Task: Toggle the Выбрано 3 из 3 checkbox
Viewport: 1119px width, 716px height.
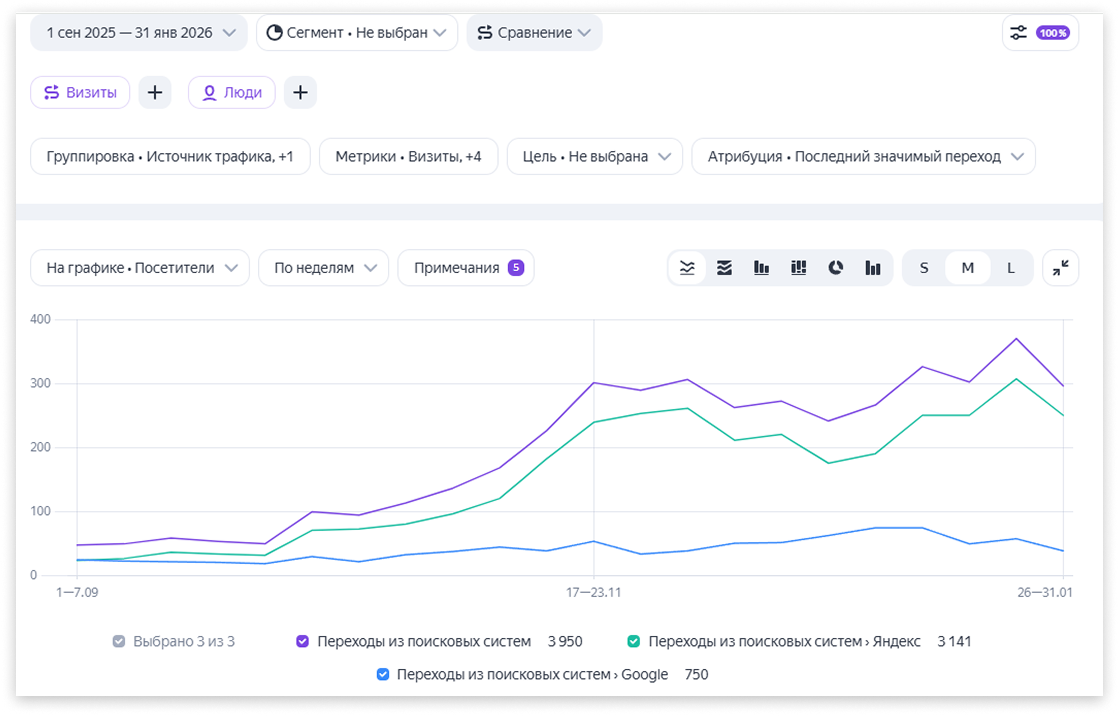Action: (x=118, y=641)
